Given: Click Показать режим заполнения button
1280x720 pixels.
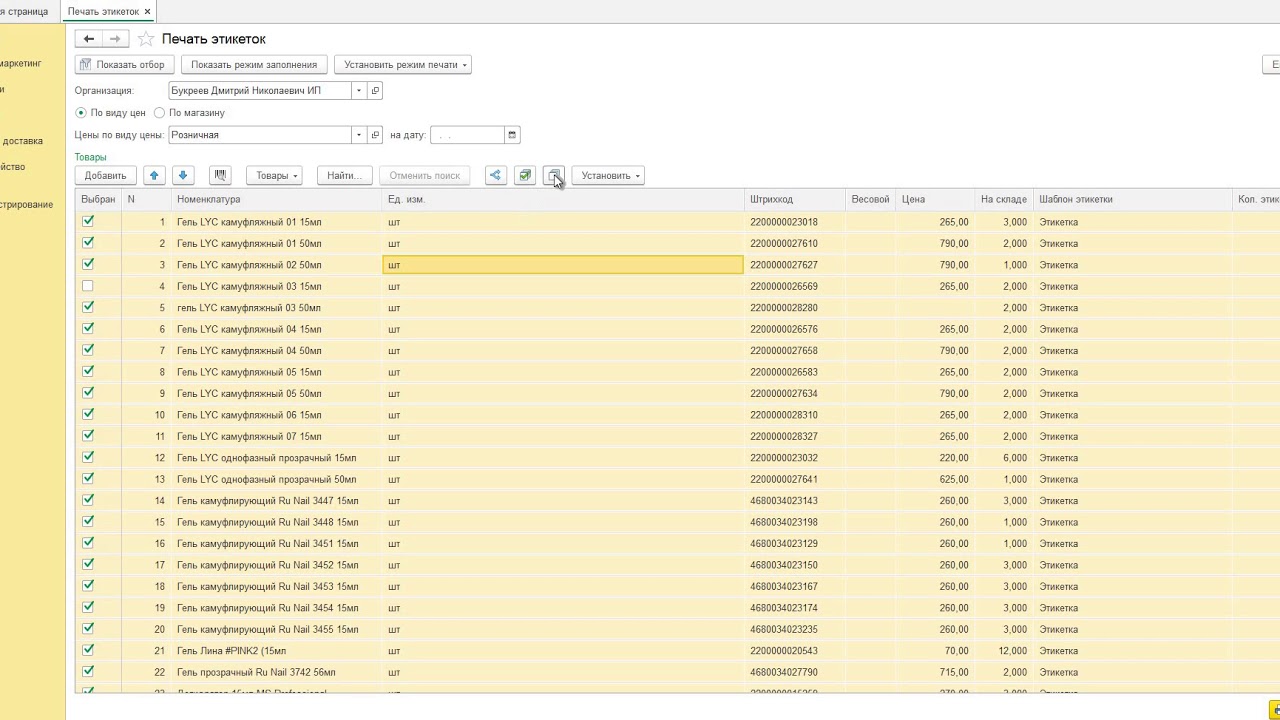Looking at the screenshot, I should (x=254, y=64).
